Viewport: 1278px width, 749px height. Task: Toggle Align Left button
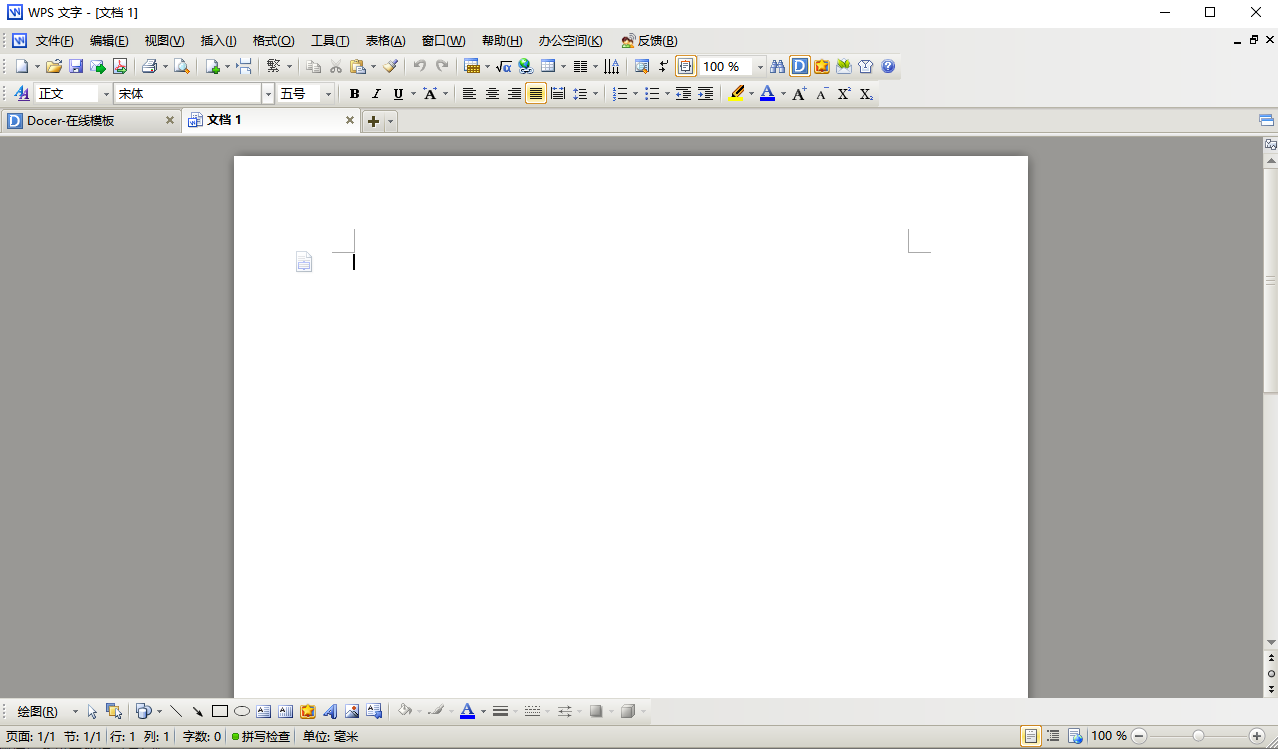(469, 94)
